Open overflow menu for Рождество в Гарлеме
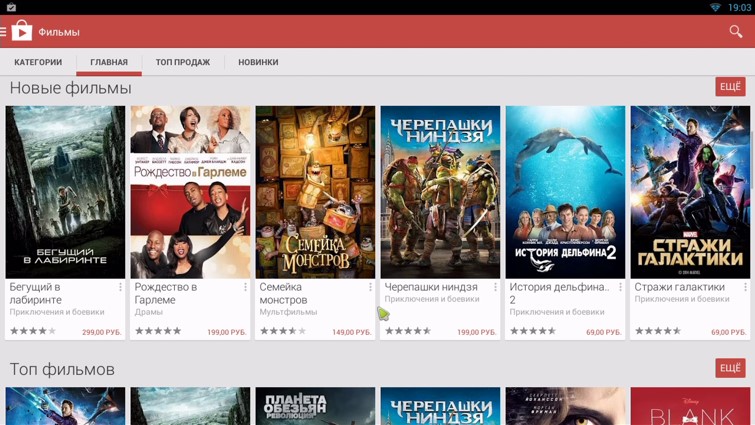The height and width of the screenshot is (425, 755). point(245,287)
